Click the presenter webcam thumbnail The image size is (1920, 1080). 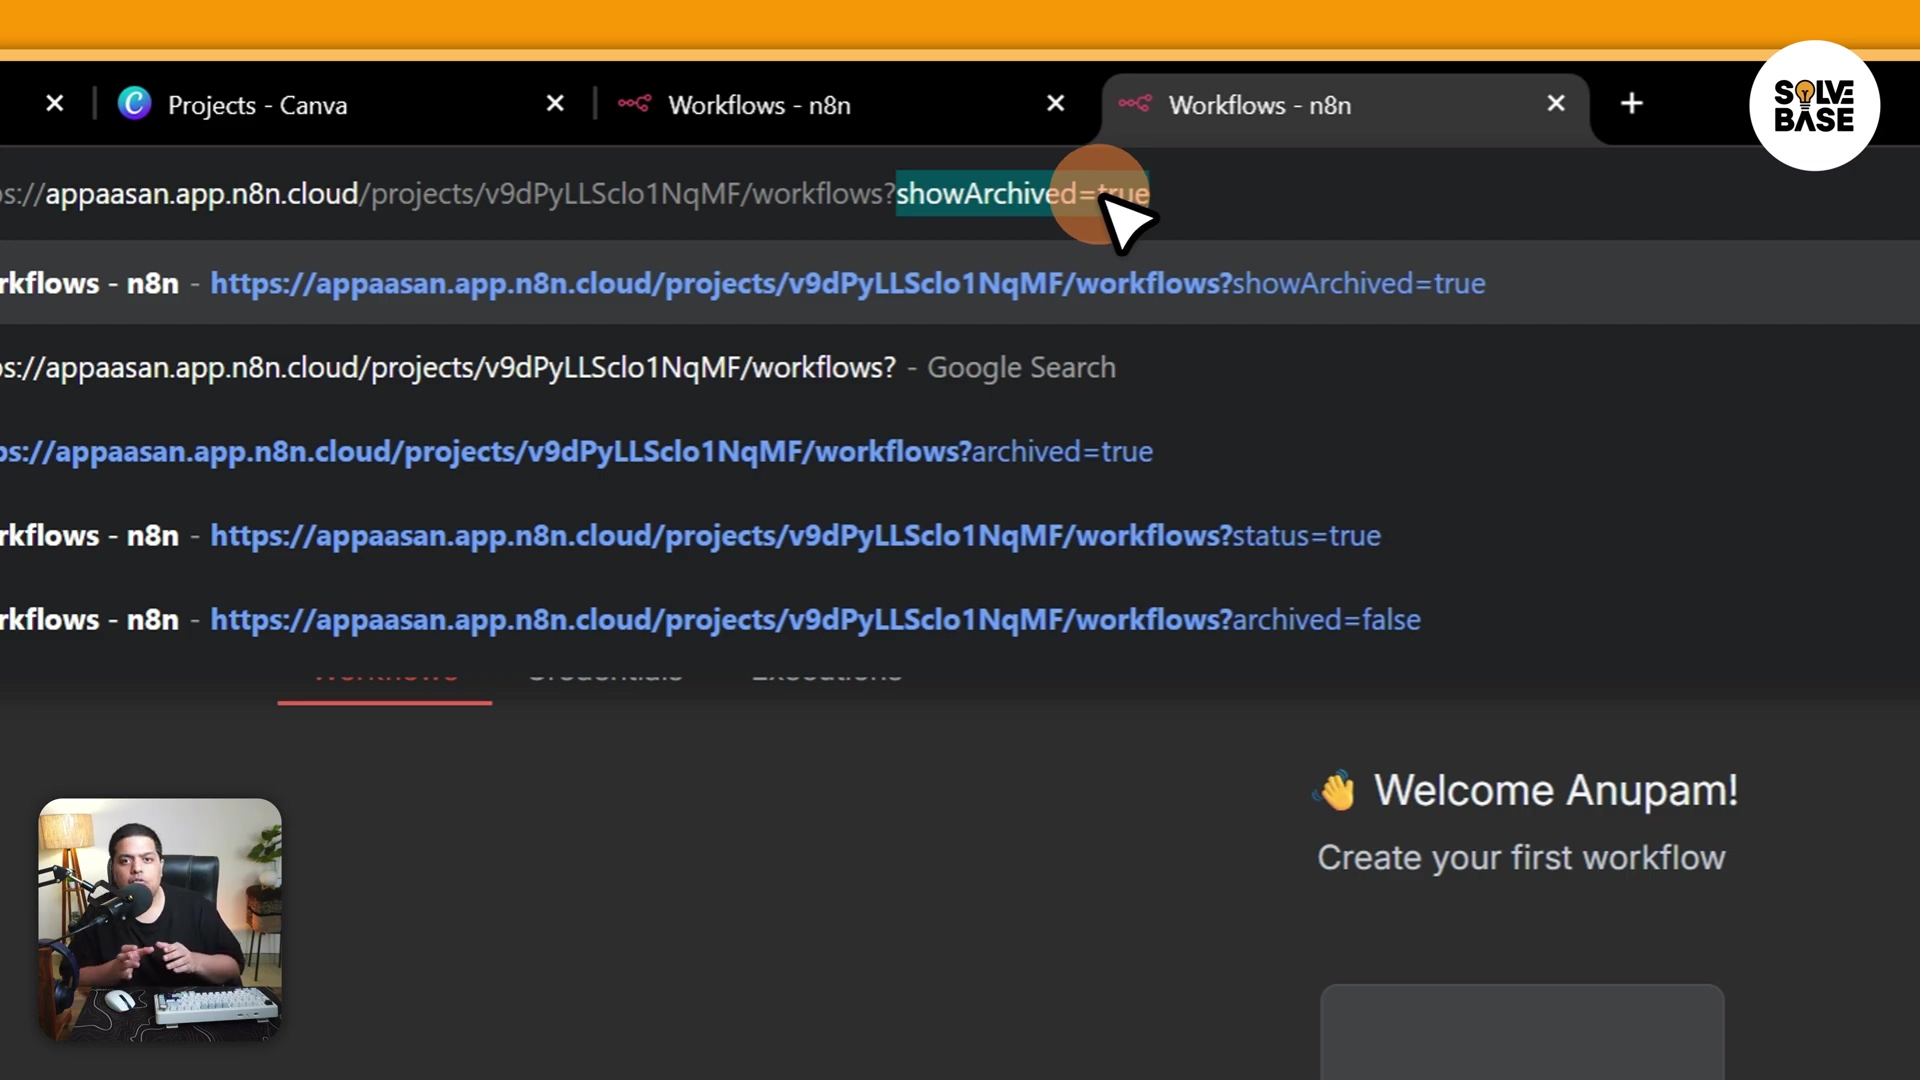click(x=160, y=919)
